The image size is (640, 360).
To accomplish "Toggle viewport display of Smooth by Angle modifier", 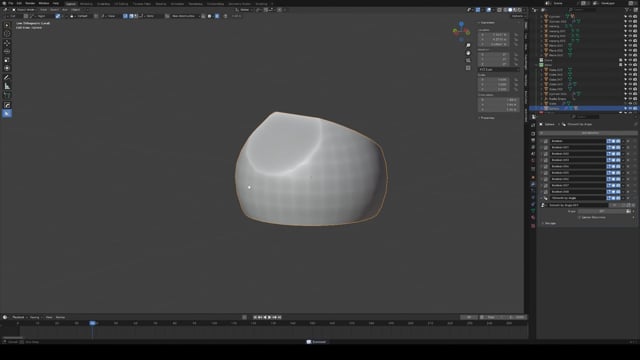I will click(x=613, y=198).
